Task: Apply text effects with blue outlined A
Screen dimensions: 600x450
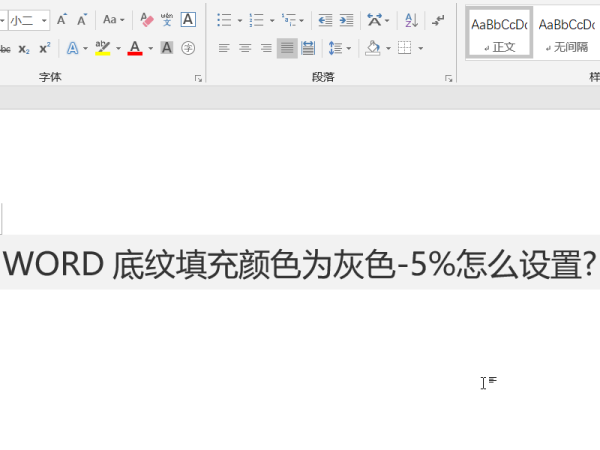Action: pos(72,49)
